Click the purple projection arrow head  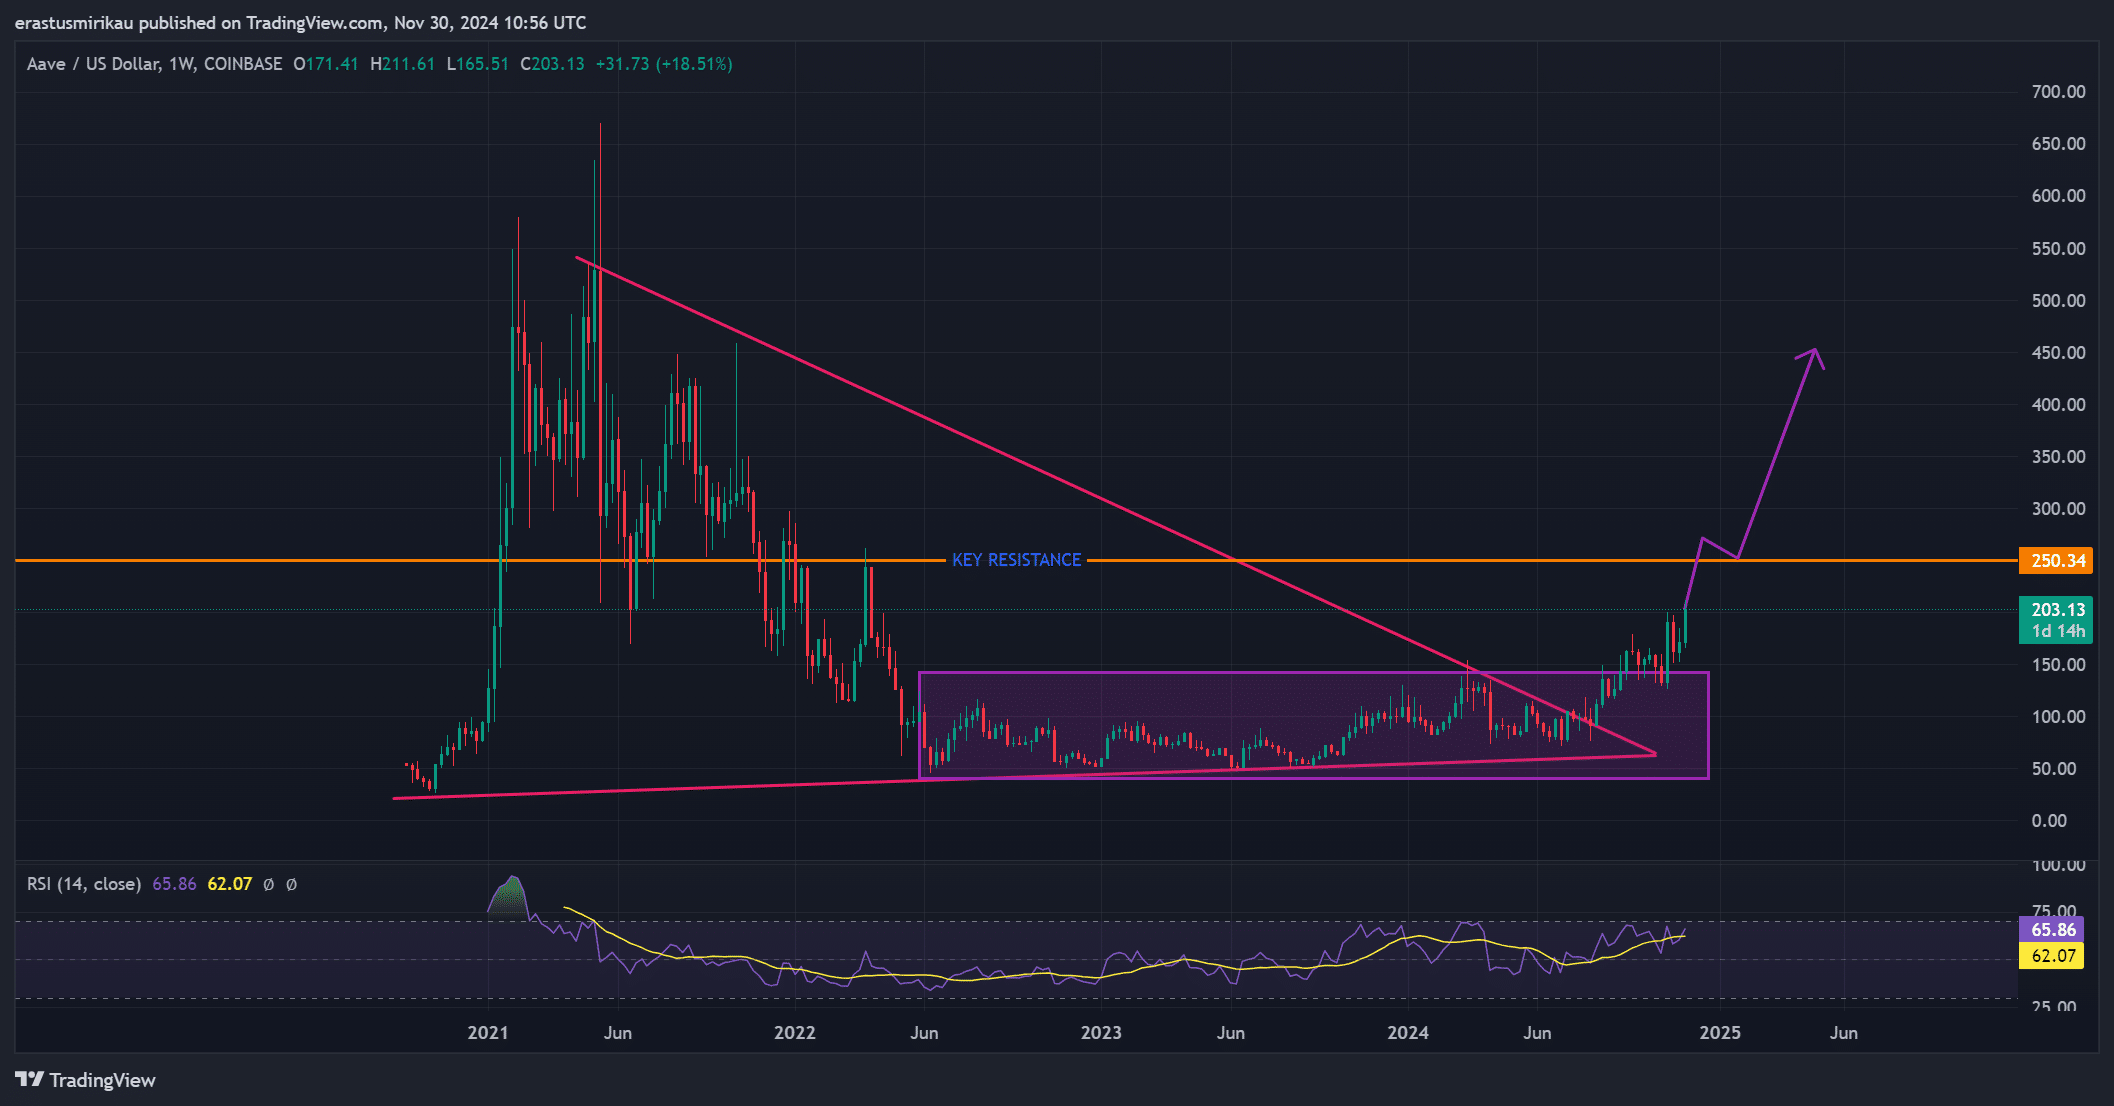pos(1814,353)
